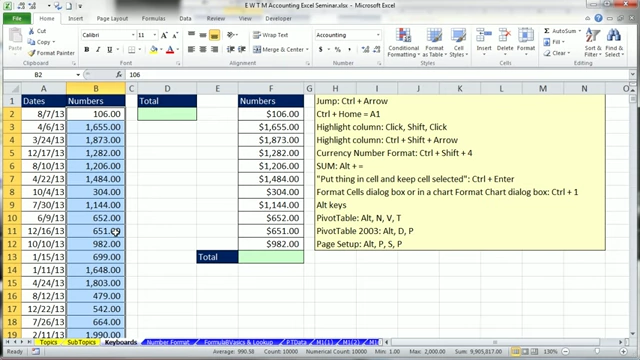Click macro record icon in status bar
Viewport: 640px width, 360px height.
(36, 351)
